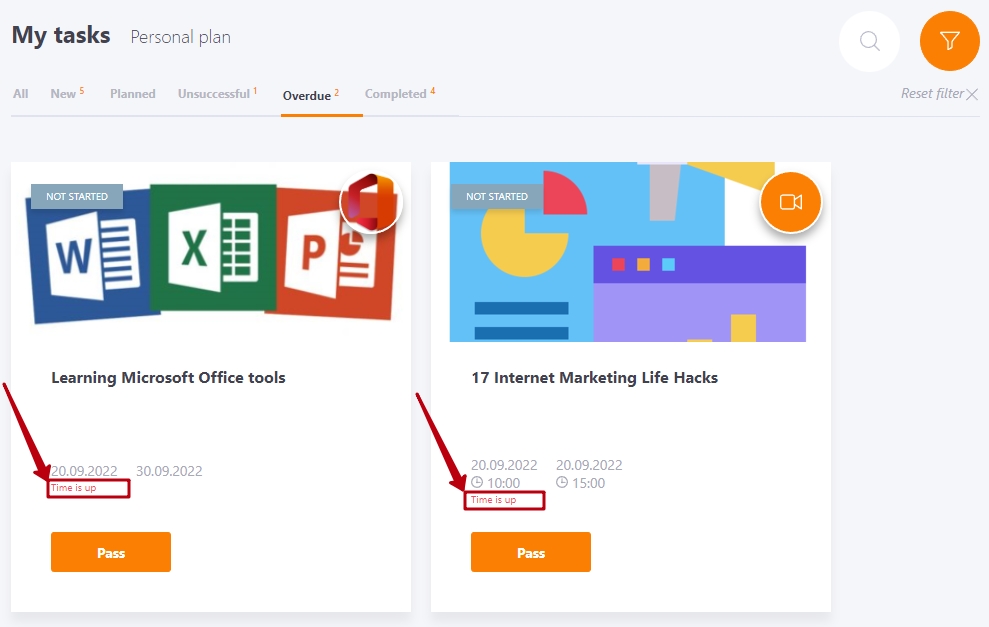
Task: Pass the 17 Internet Marketing Life Hacks task
Action: coord(530,552)
